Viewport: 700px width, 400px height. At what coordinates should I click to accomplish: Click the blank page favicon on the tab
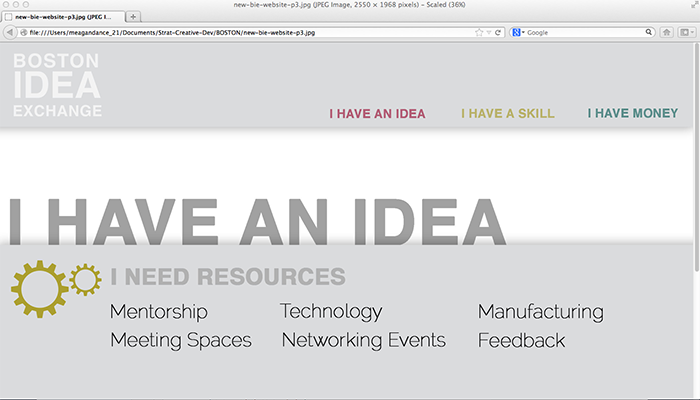click(8, 17)
